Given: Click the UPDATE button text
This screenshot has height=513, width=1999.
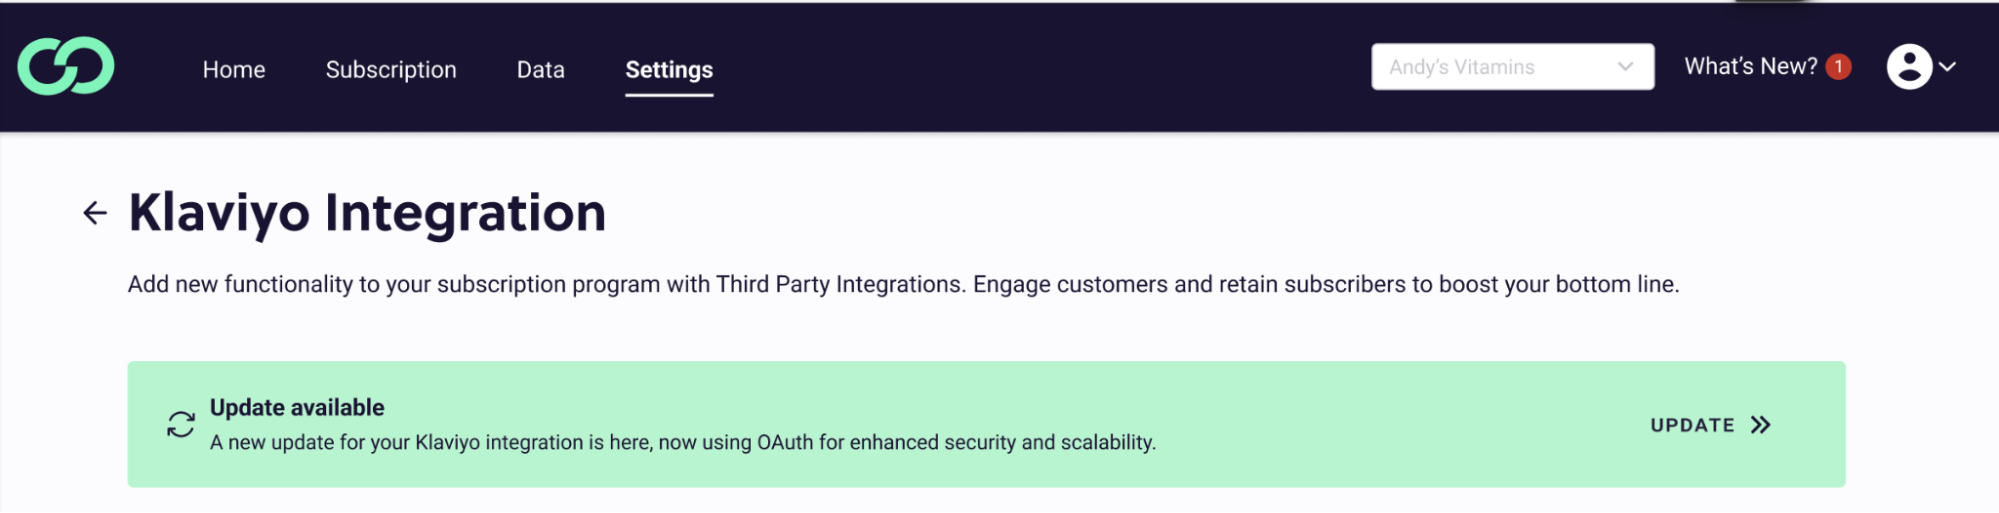Looking at the screenshot, I should [x=1692, y=425].
